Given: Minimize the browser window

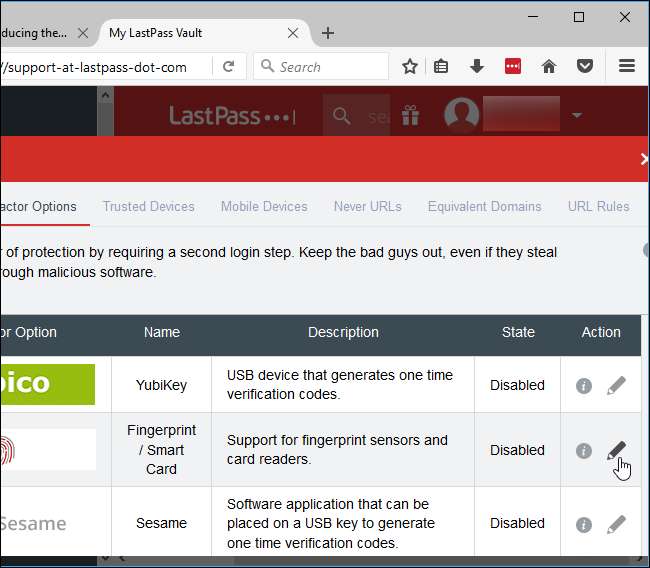Looking at the screenshot, I should [x=533, y=17].
